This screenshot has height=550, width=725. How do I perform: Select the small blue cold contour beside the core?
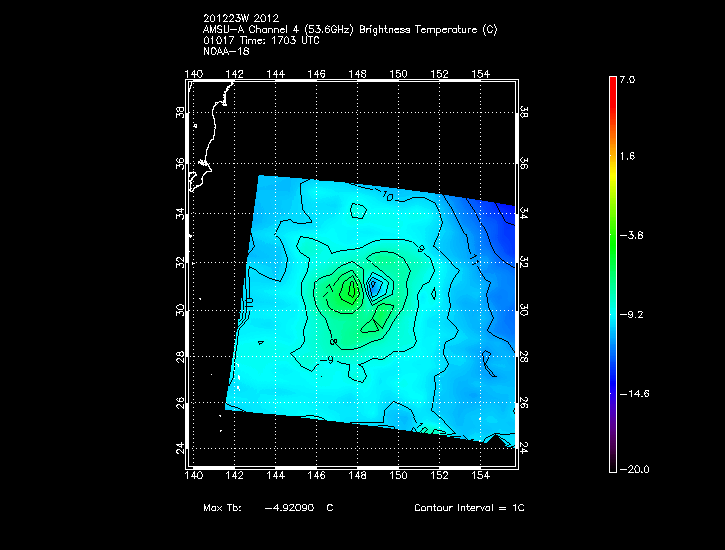click(376, 287)
